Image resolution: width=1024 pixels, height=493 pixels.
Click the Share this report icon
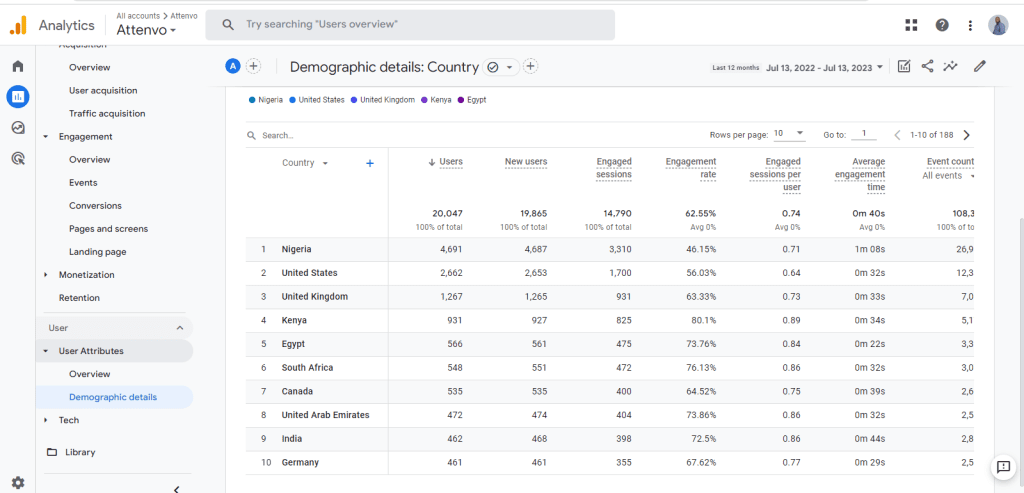tap(927, 66)
